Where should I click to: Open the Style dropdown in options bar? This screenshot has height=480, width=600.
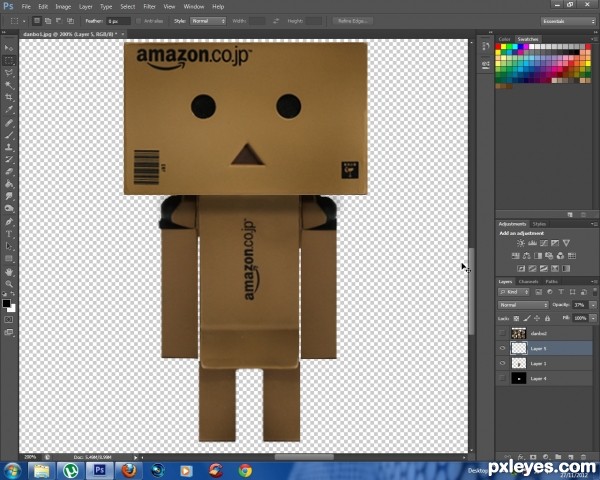click(208, 21)
